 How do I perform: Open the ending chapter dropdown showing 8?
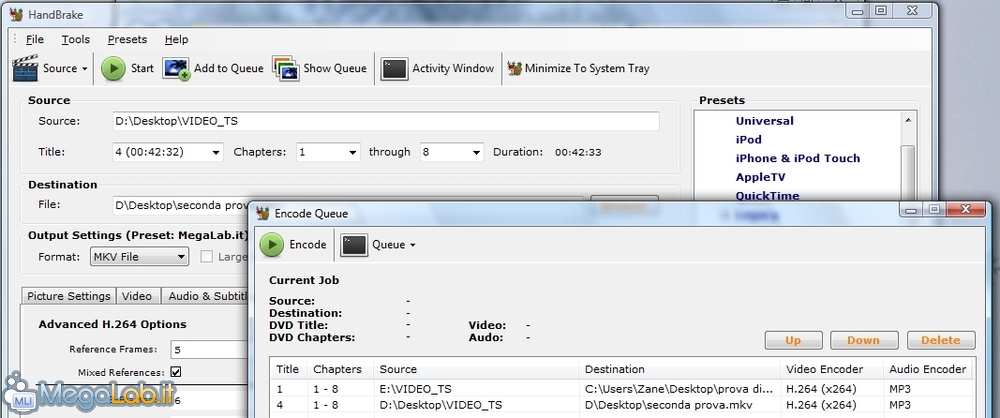coord(452,153)
